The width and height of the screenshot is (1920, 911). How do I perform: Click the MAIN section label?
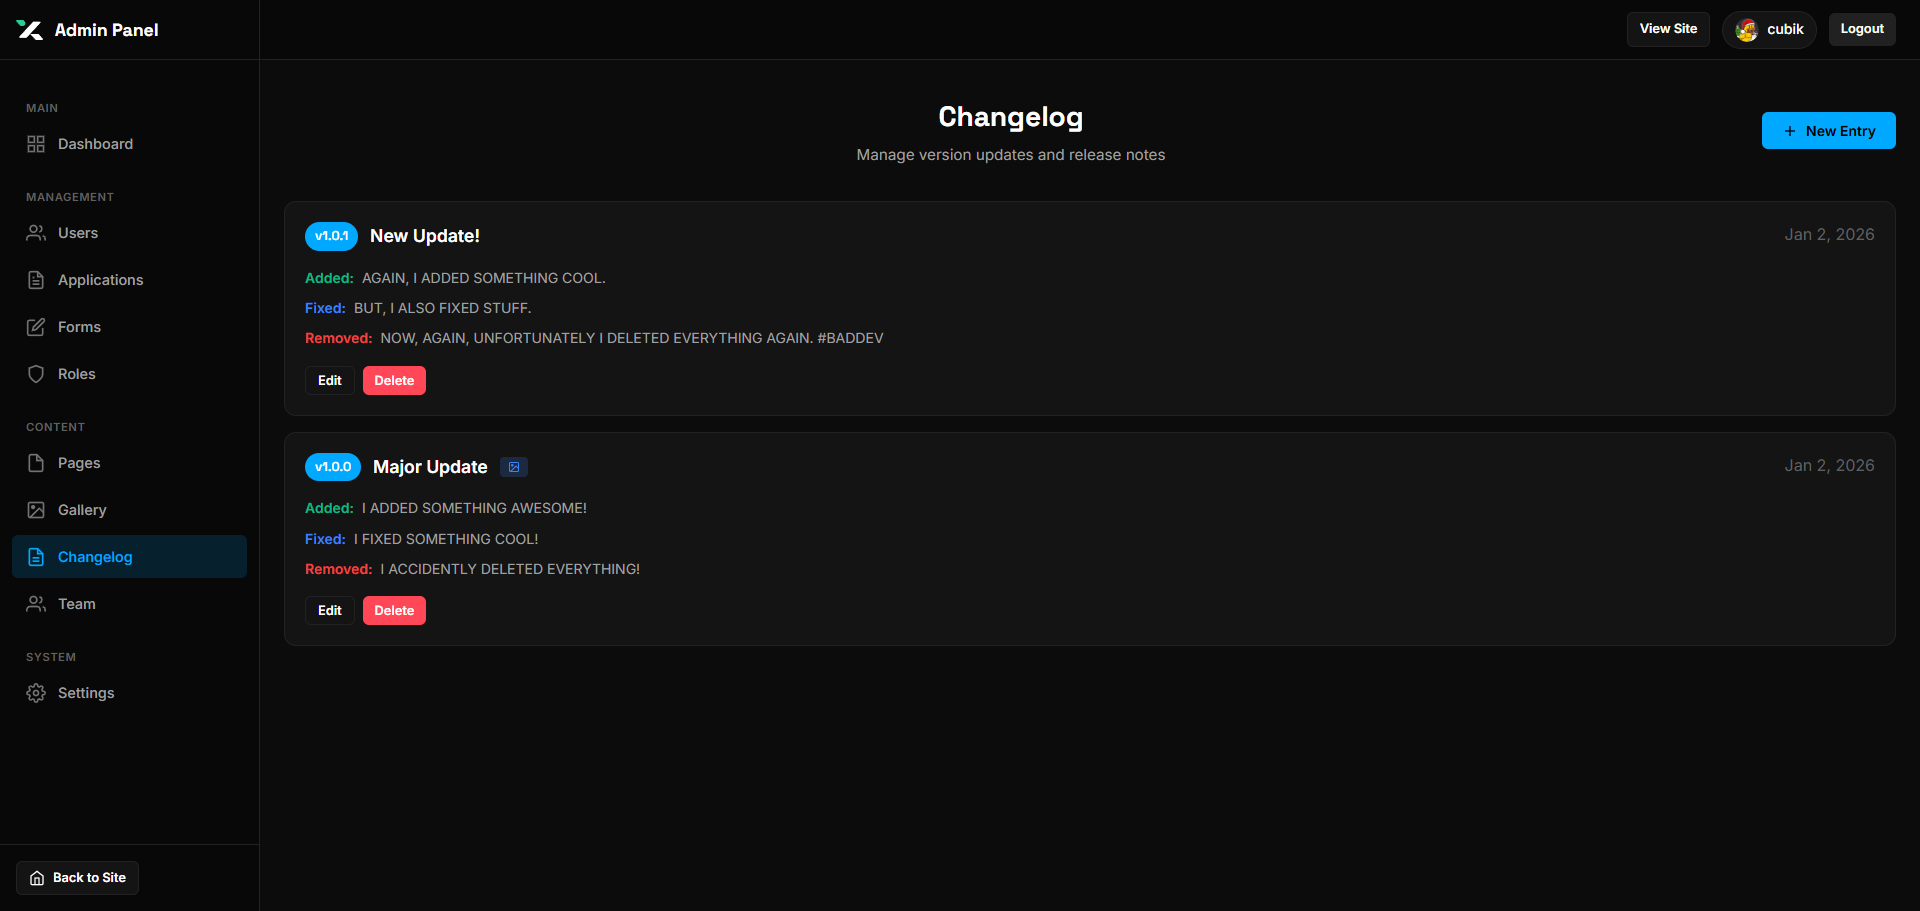click(42, 108)
